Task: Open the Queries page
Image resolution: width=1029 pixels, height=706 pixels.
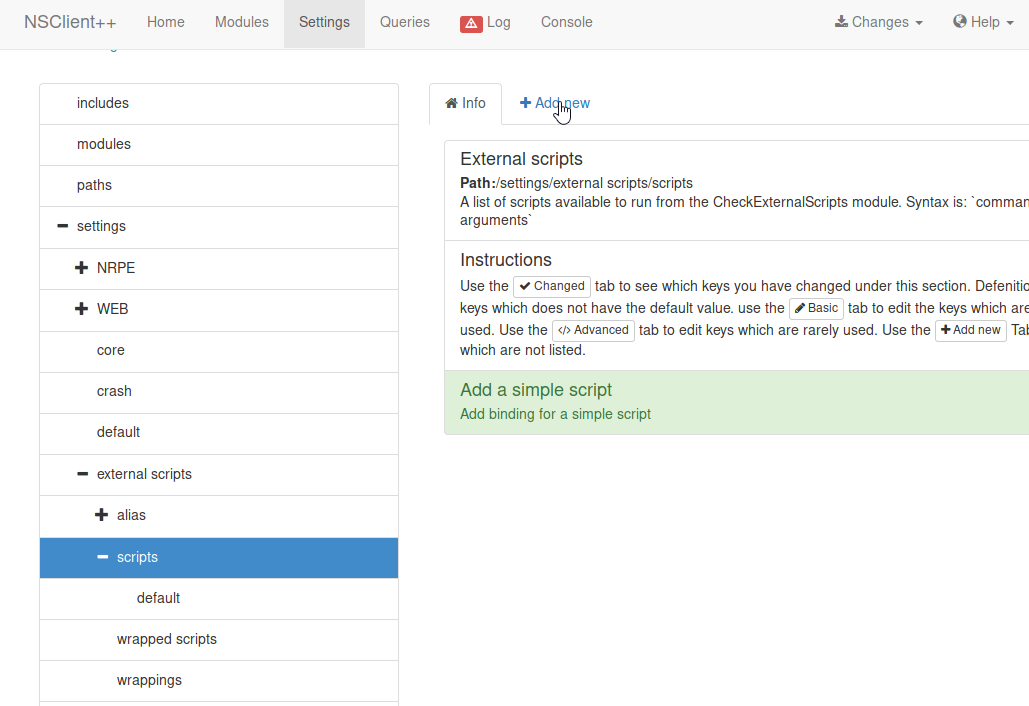Action: 404,22
